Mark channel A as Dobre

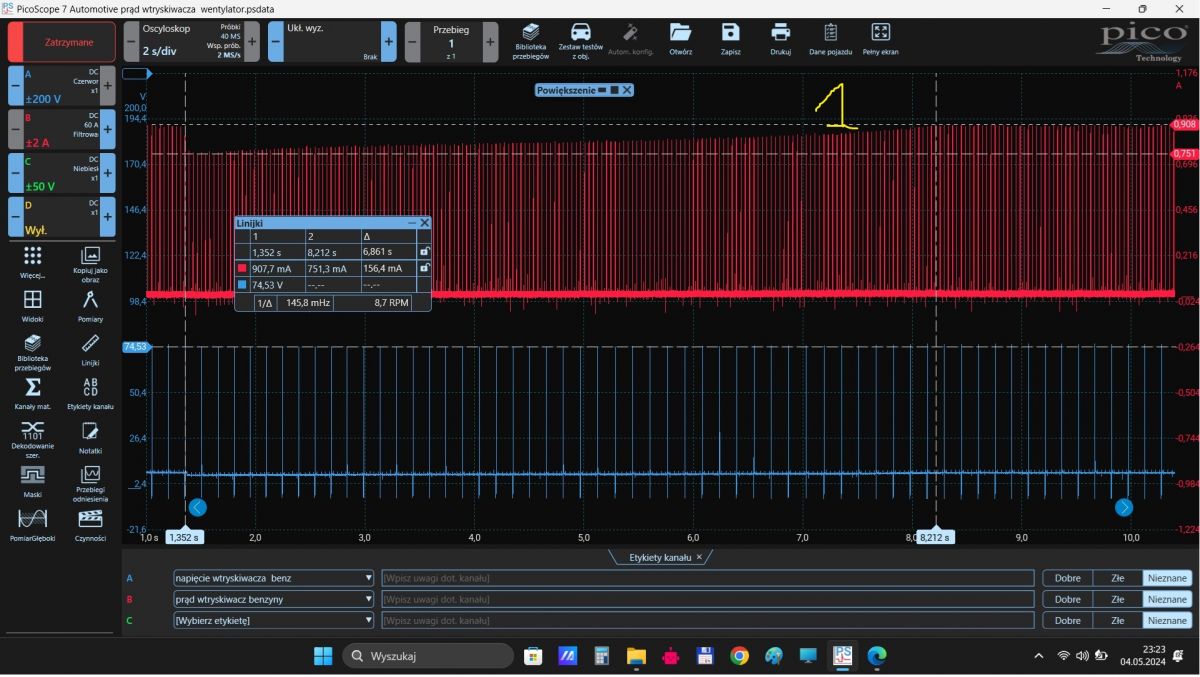click(1067, 578)
